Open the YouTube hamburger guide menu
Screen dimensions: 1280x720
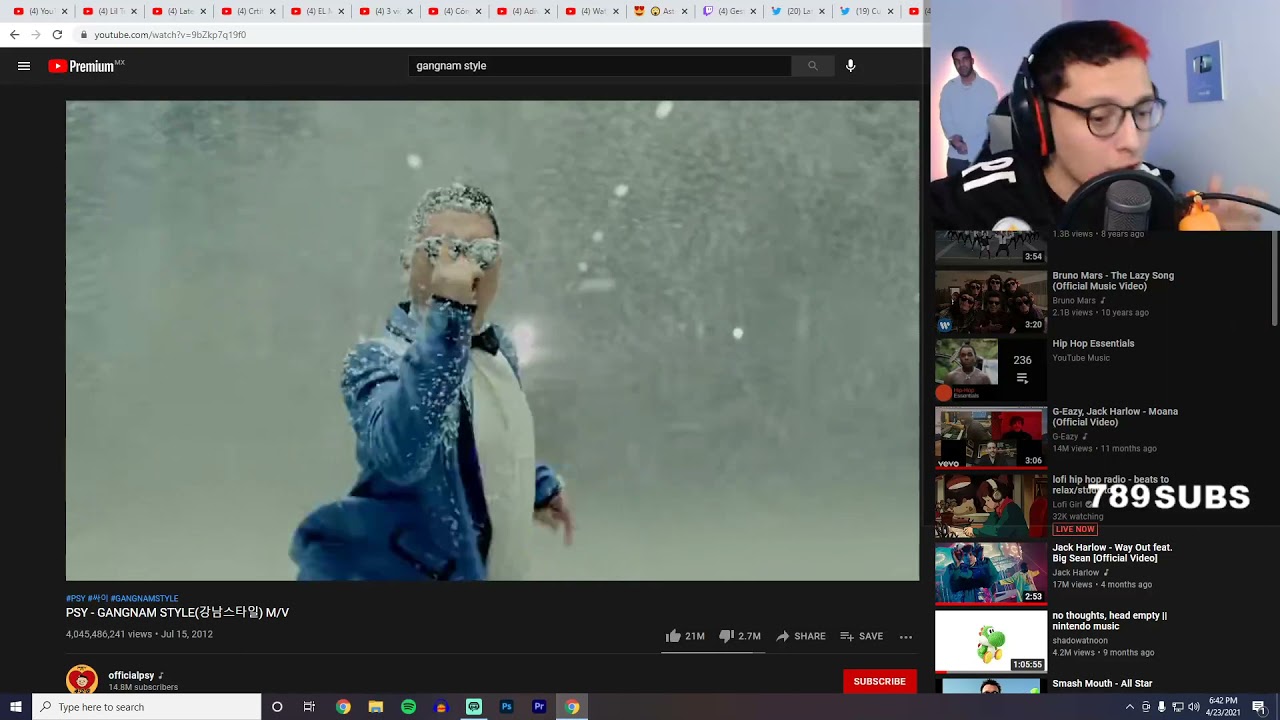click(24, 66)
